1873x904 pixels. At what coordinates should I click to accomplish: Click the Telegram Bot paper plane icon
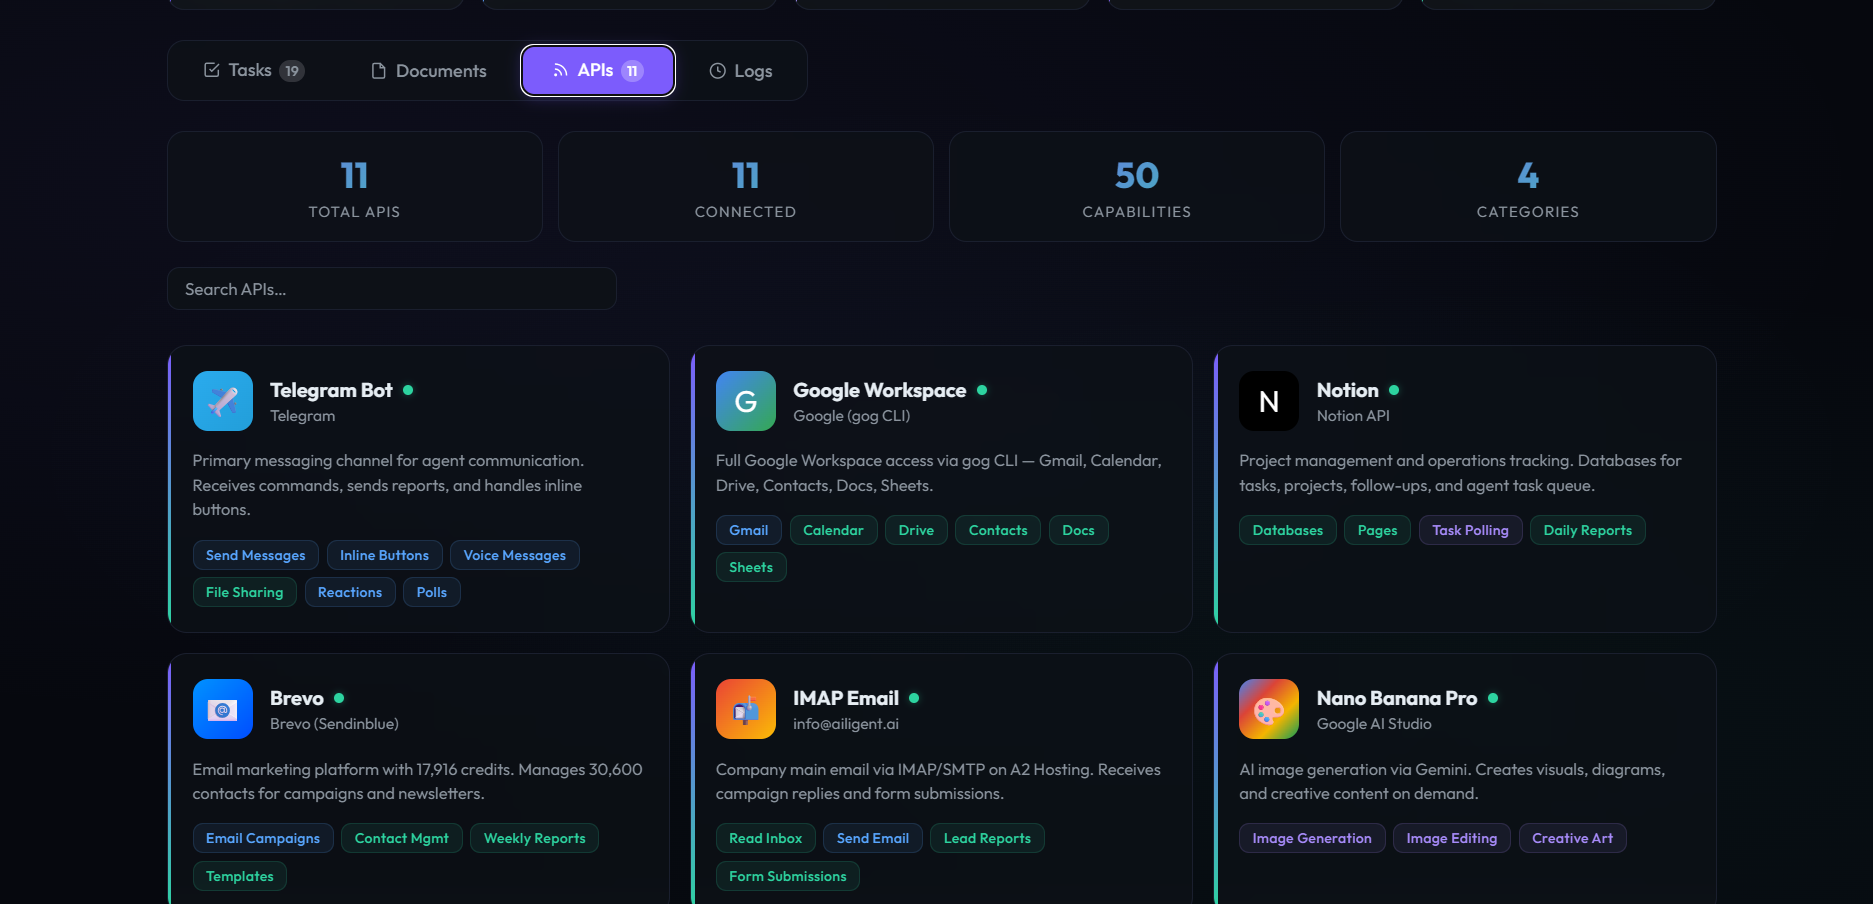[223, 401]
